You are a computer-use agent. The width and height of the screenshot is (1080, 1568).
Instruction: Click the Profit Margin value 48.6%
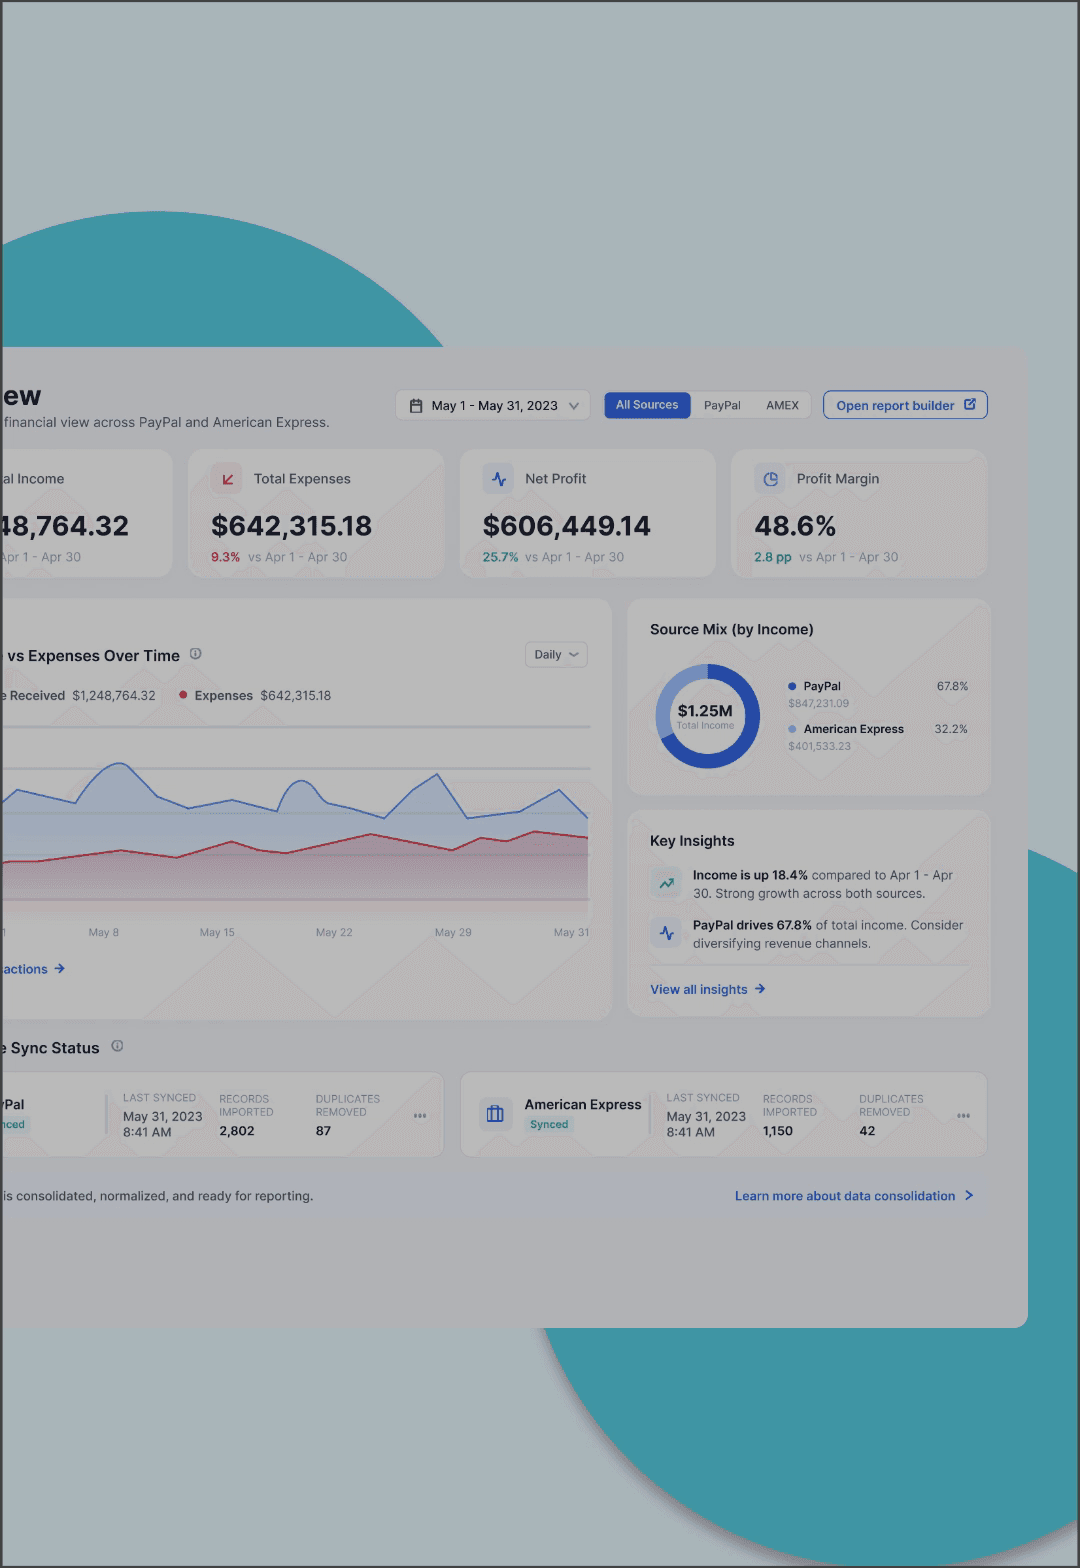(795, 526)
